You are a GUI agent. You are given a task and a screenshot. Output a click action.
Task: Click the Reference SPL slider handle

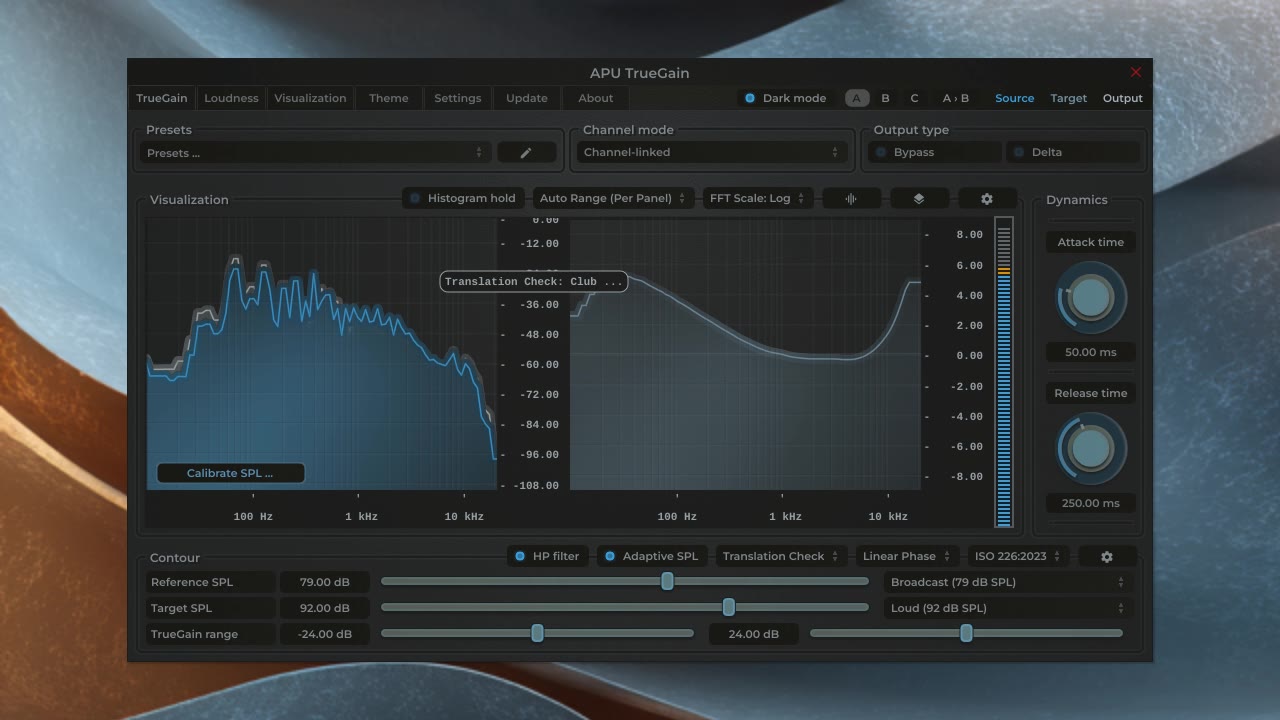click(667, 582)
